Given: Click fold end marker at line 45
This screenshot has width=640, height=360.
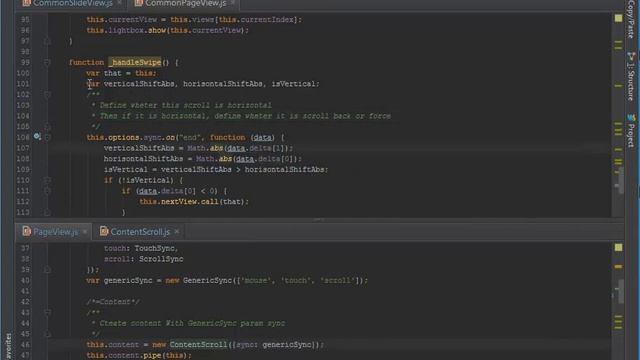Looking at the screenshot, I should point(47,334).
